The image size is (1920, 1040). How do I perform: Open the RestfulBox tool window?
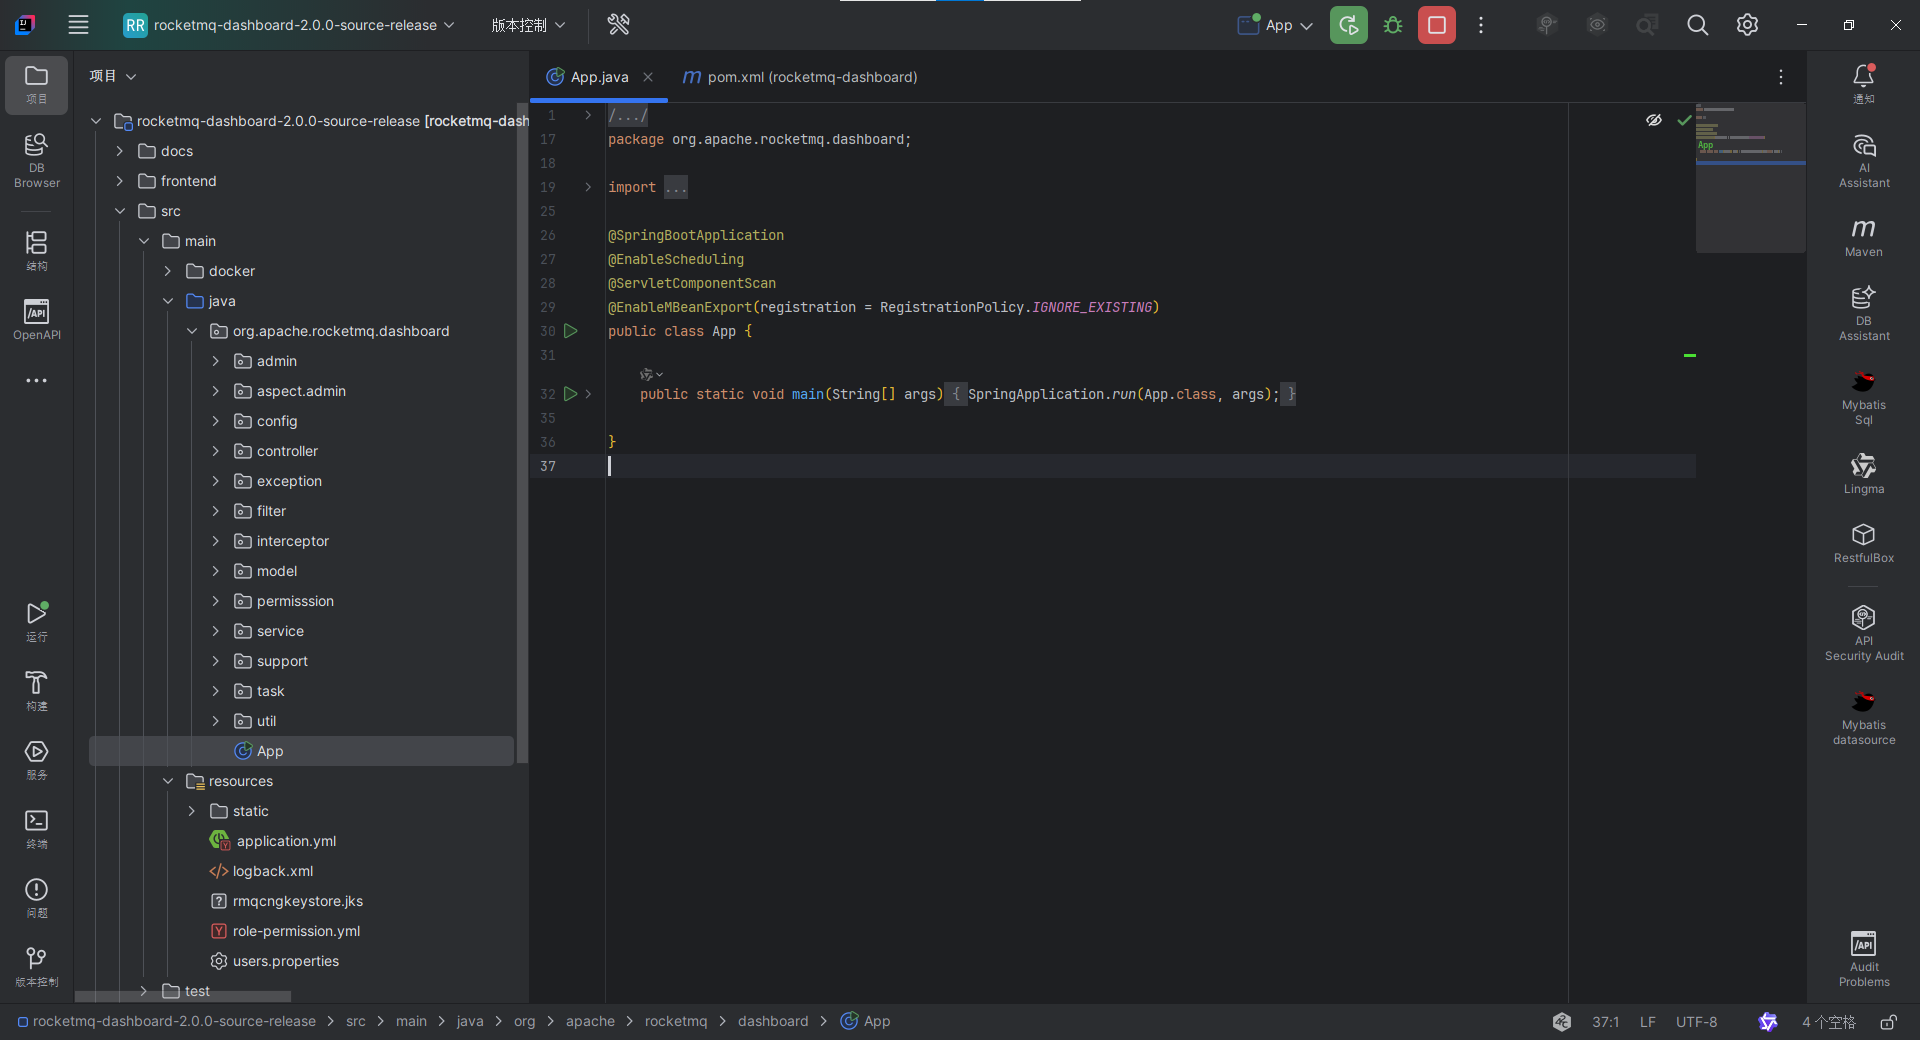[x=1862, y=543]
